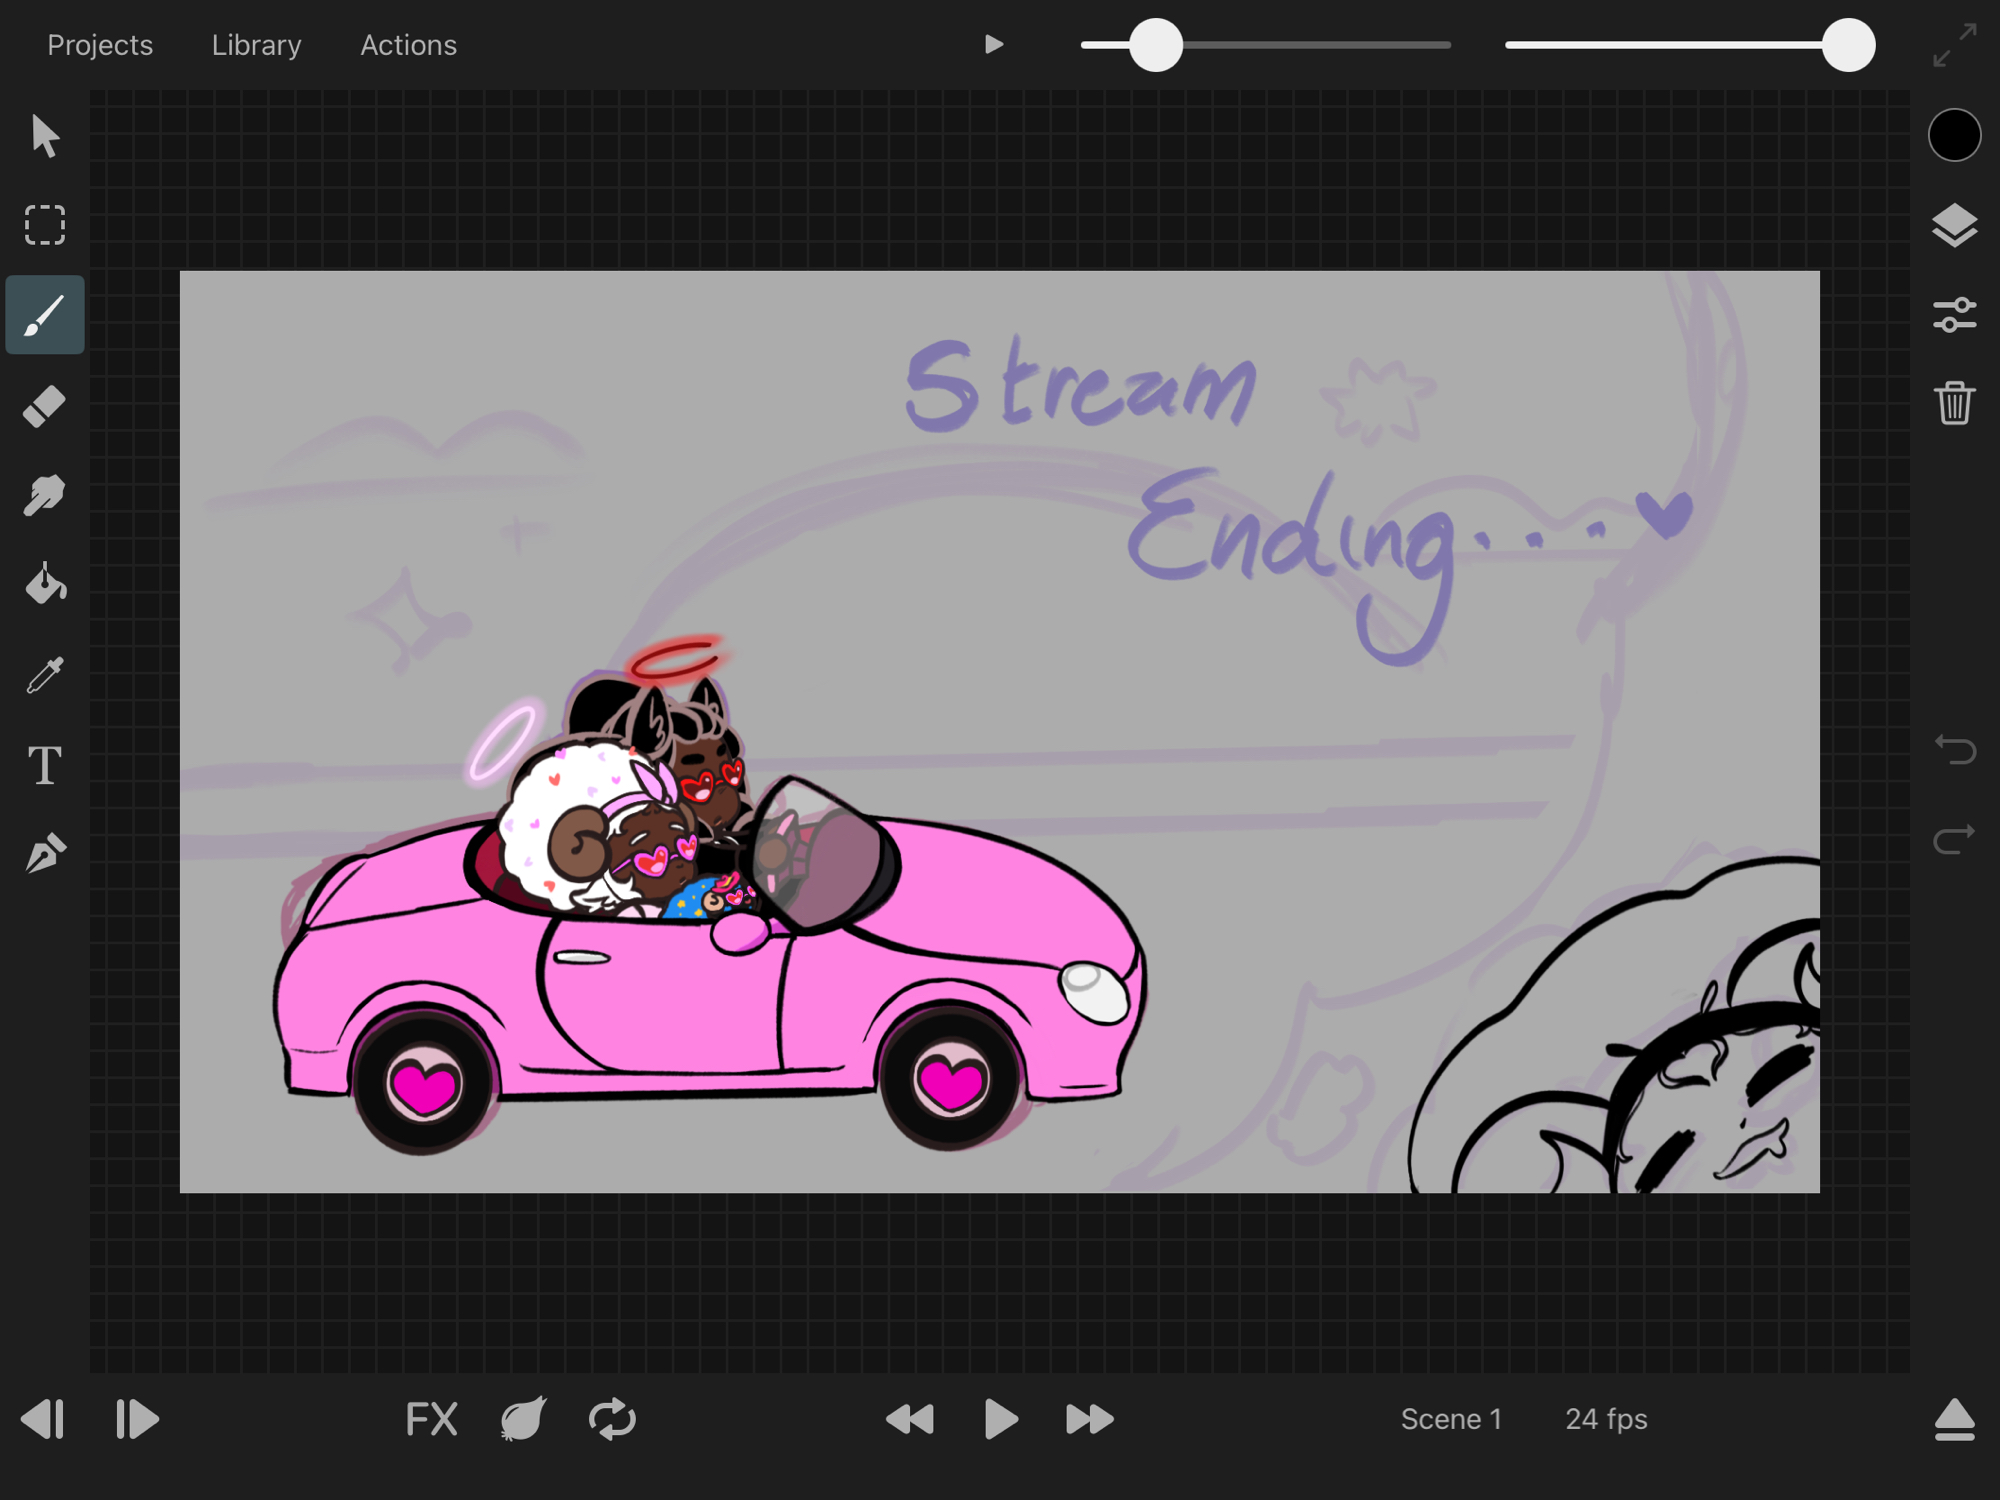Screen dimensions: 2000x1500
Task: Select the Paint Bucket fill tool
Action: 45,584
